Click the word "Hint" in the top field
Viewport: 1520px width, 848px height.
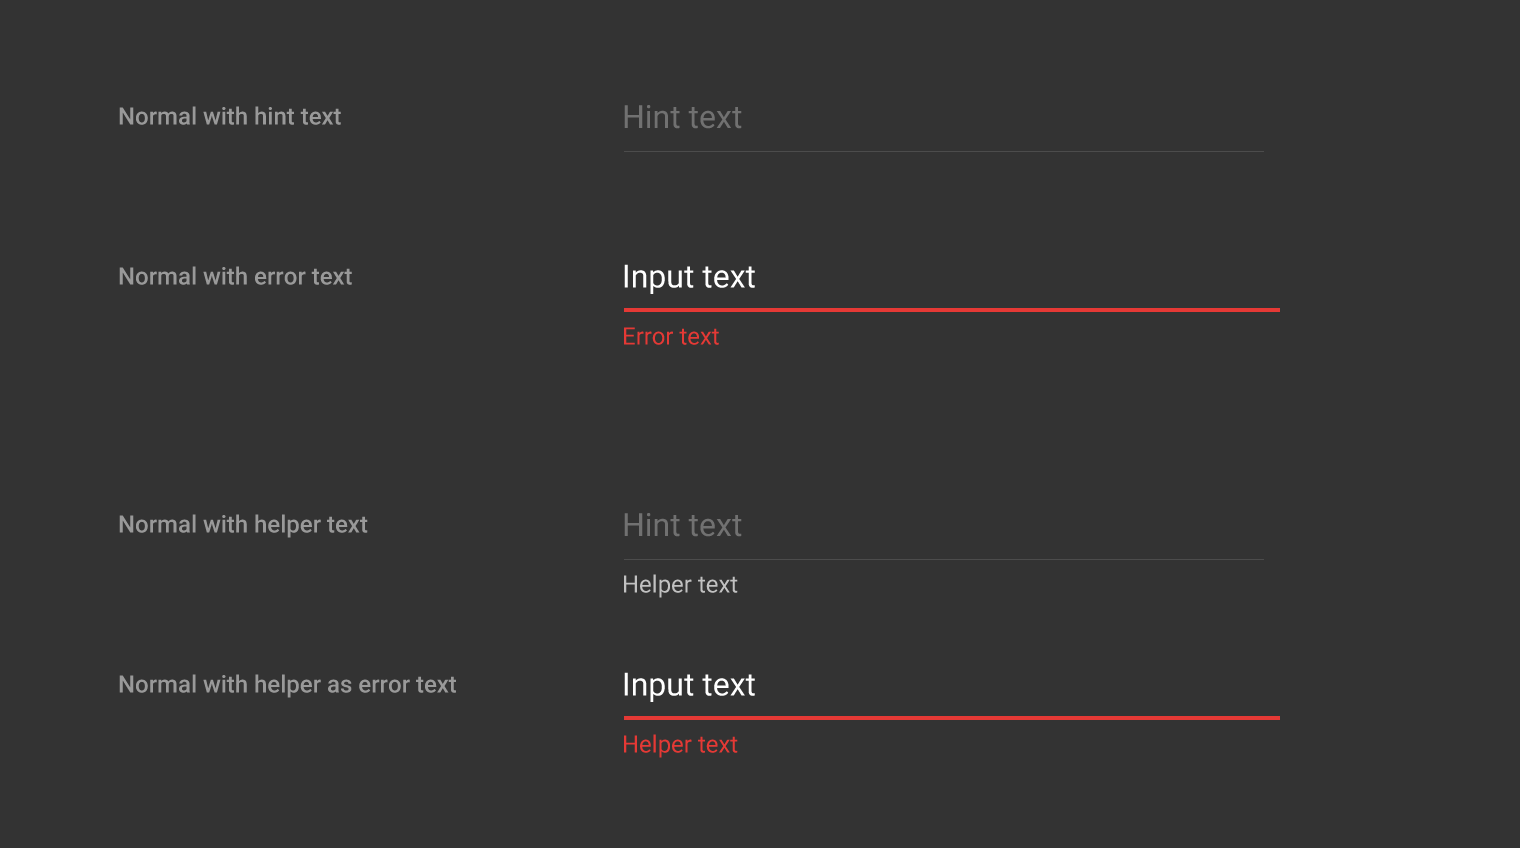(x=651, y=118)
